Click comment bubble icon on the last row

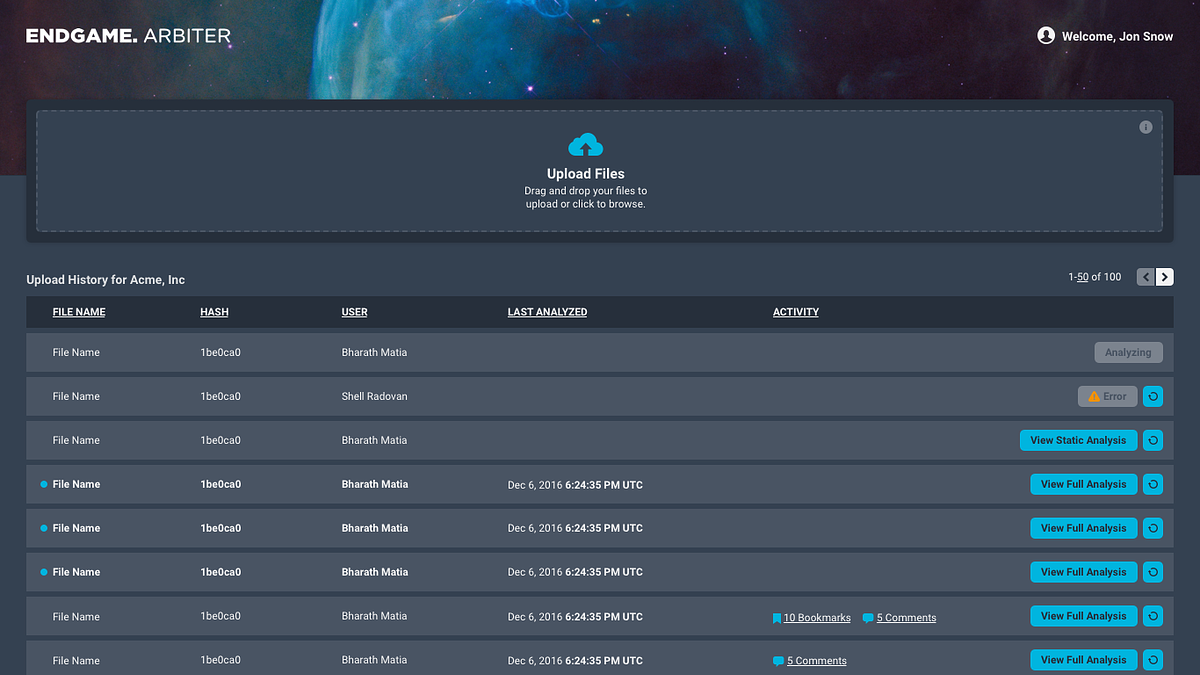click(x=778, y=661)
